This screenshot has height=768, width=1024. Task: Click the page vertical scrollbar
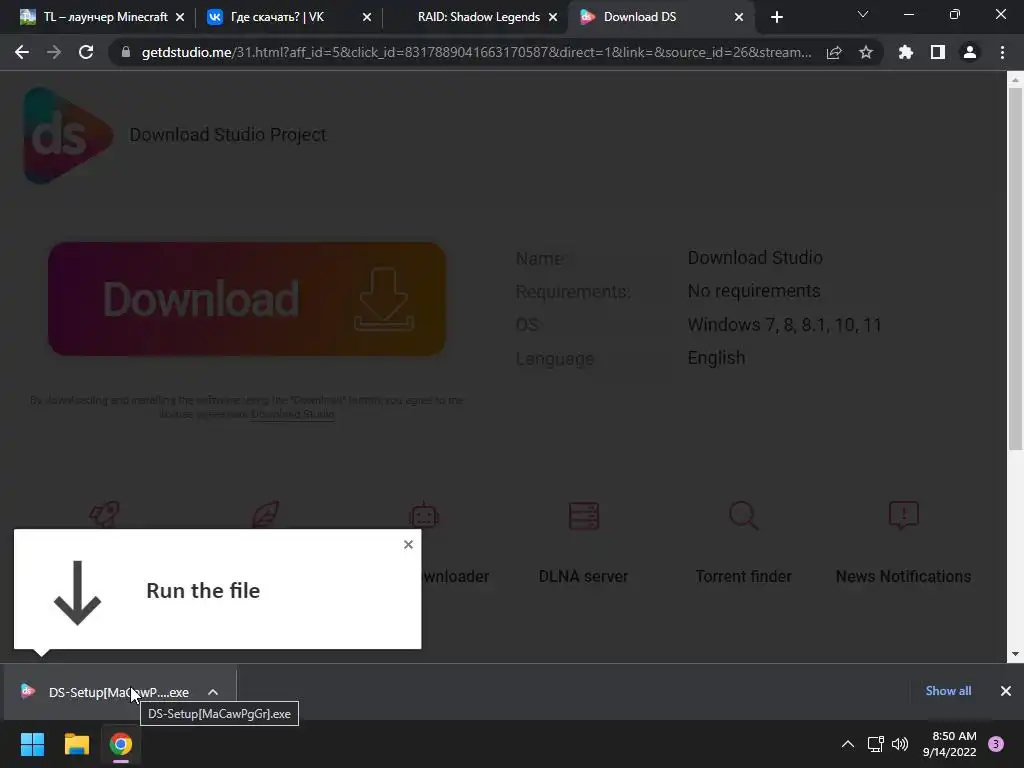[1015, 268]
